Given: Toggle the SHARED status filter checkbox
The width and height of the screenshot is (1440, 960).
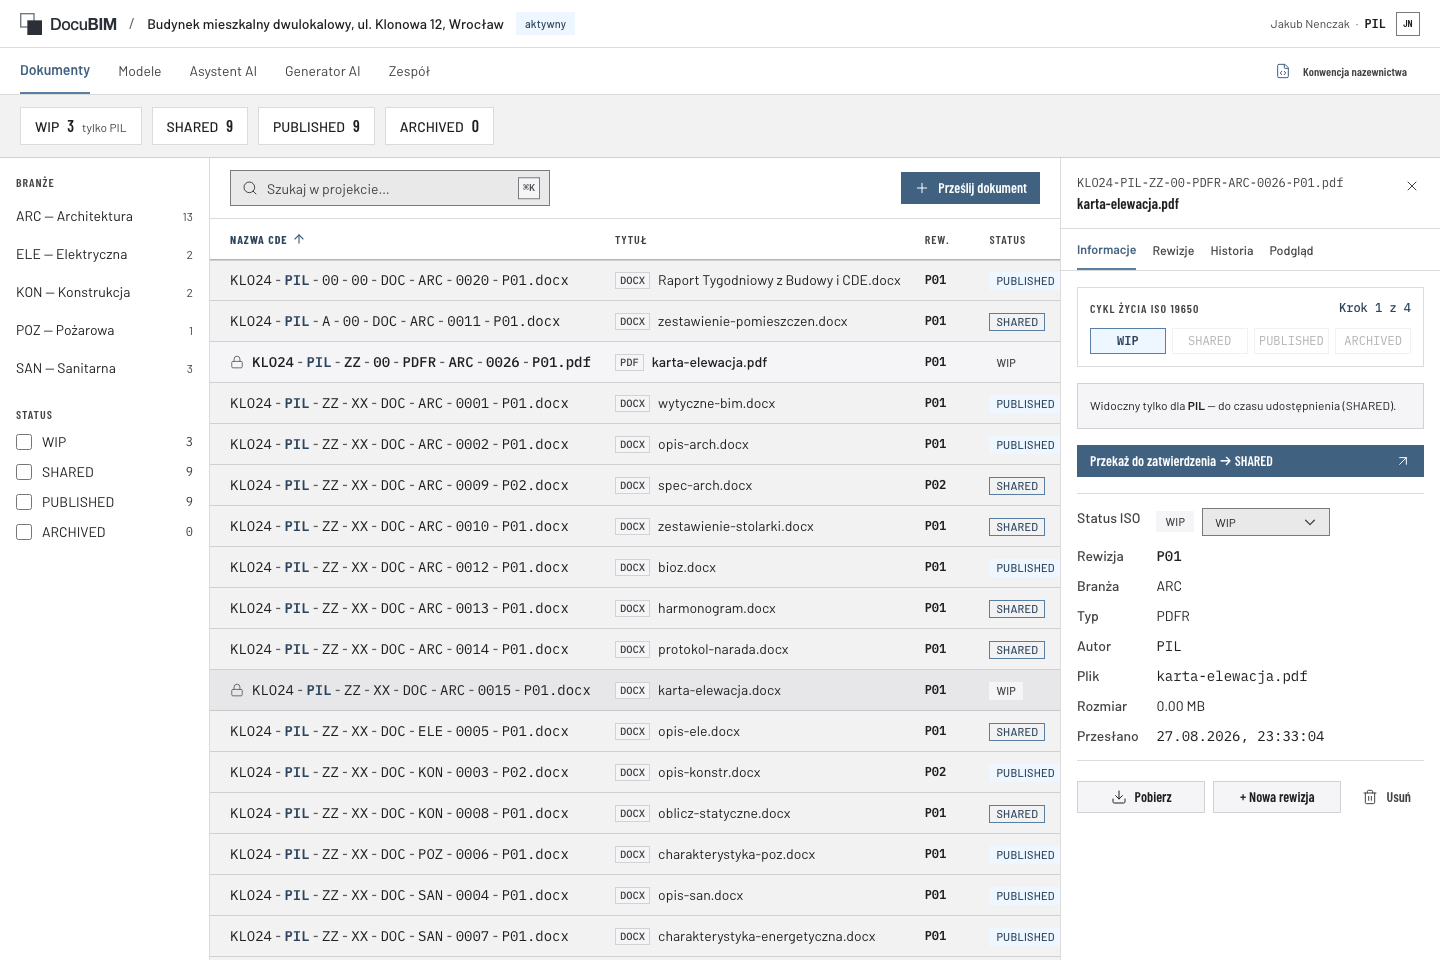Looking at the screenshot, I should click(24, 472).
